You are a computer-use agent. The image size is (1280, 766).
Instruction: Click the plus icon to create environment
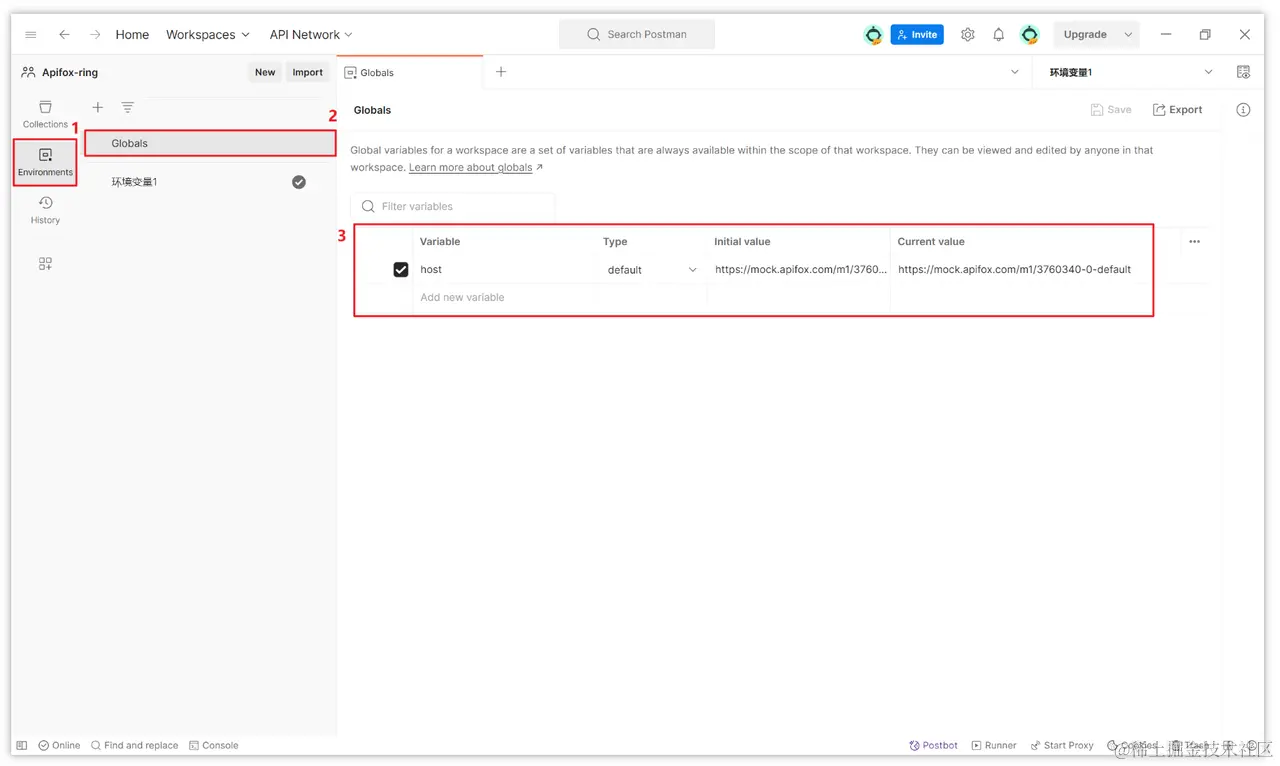point(97,108)
